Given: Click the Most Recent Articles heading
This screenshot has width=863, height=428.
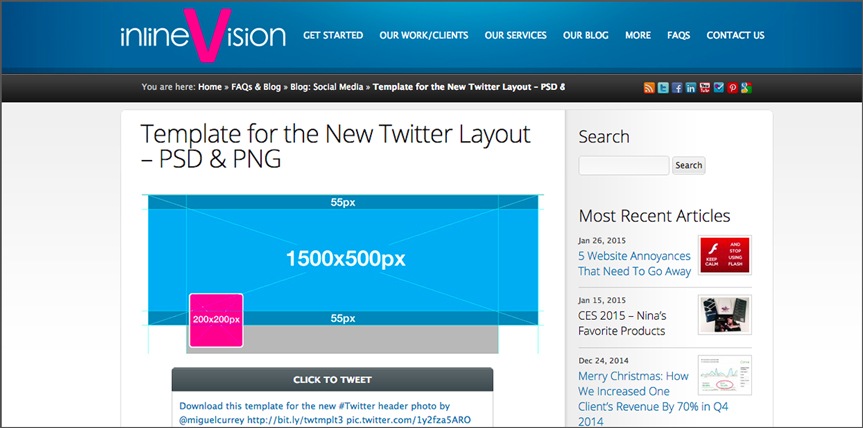Looking at the screenshot, I should [x=654, y=216].
